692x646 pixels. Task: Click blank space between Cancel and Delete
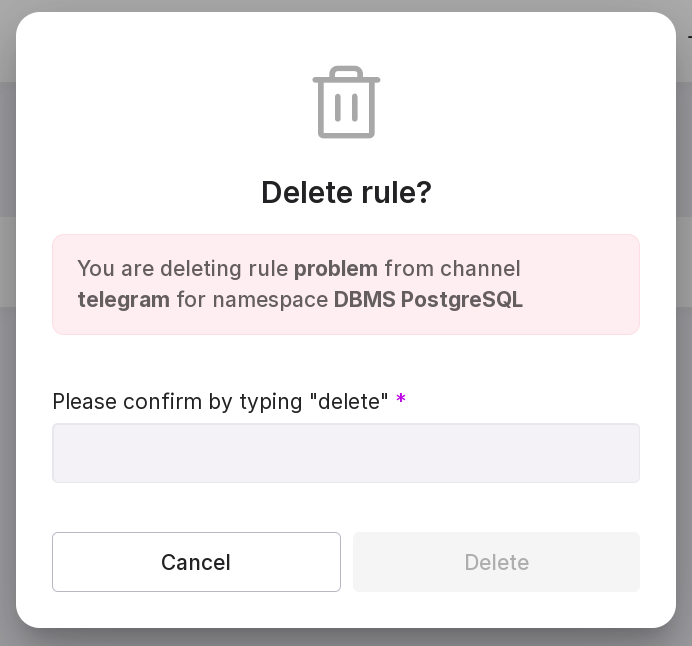347,562
